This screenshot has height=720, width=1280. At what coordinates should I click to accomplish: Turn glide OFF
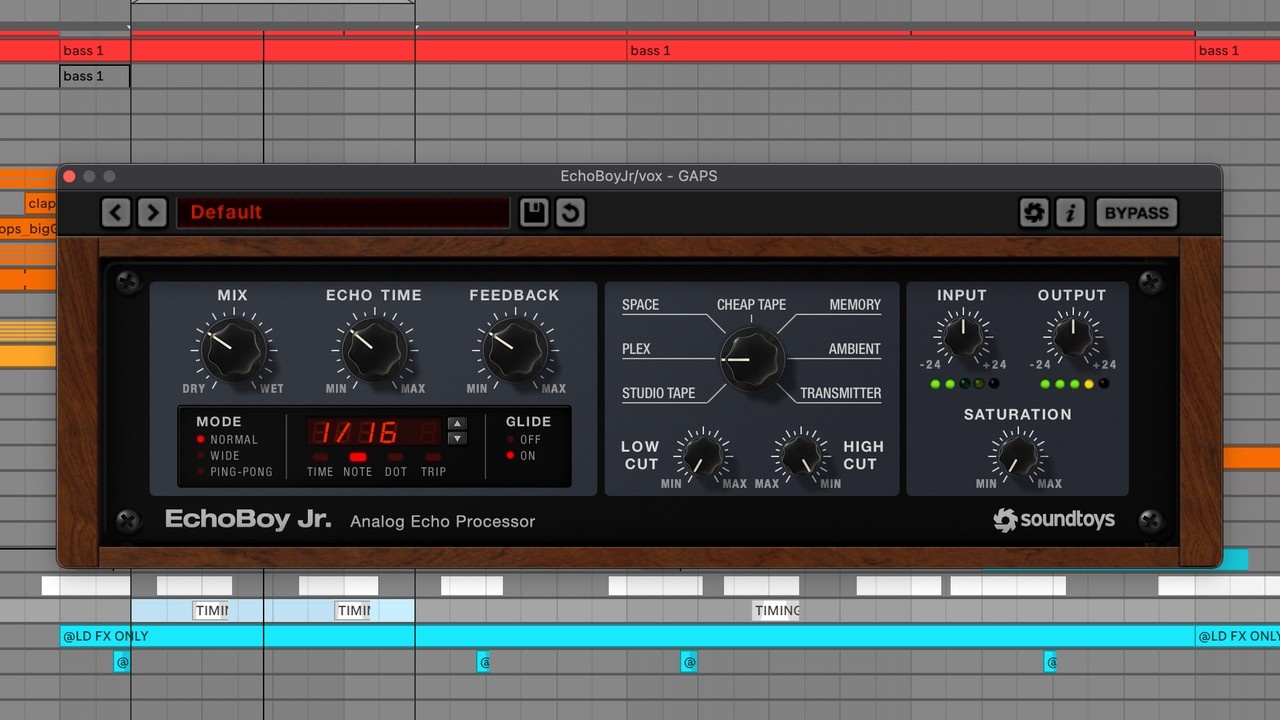pos(523,440)
